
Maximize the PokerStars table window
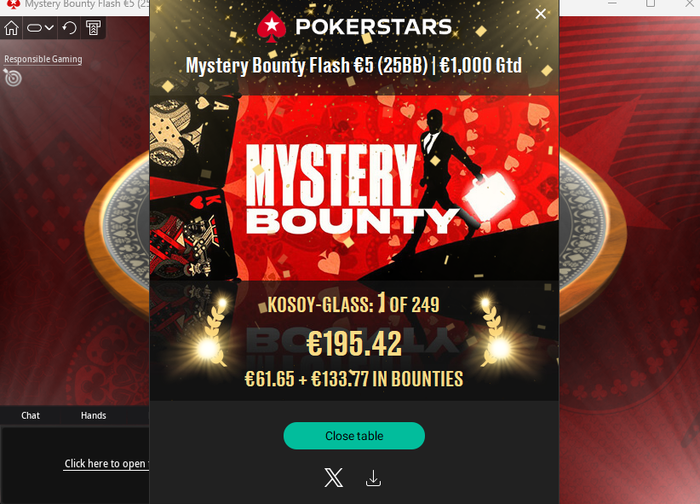click(650, 4)
